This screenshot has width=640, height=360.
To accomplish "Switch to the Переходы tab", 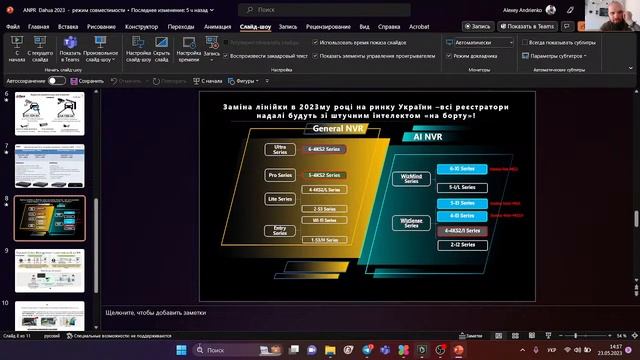I will pos(181,27).
